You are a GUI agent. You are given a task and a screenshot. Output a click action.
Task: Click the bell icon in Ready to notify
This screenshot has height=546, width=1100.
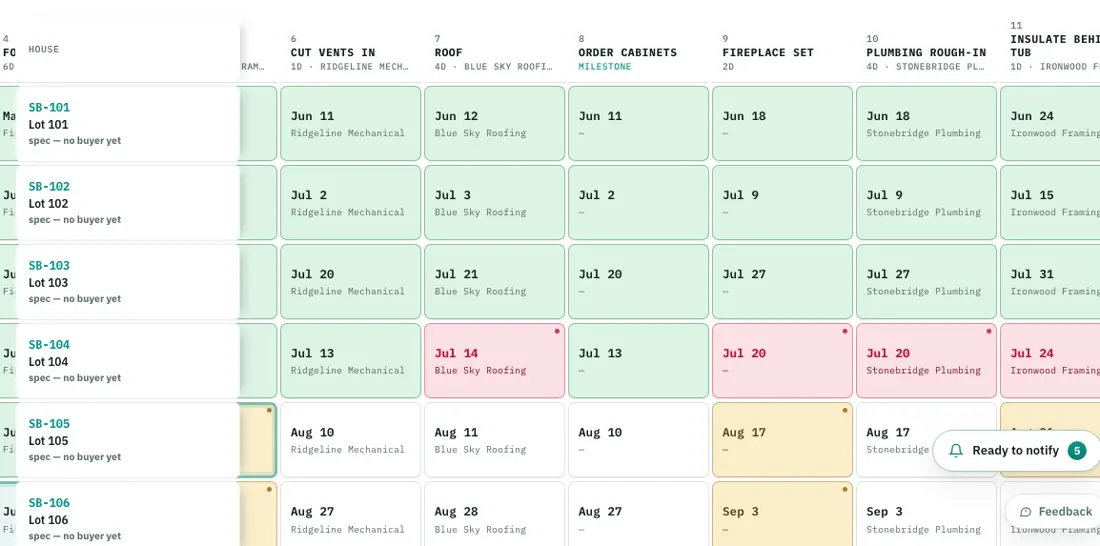click(x=955, y=451)
